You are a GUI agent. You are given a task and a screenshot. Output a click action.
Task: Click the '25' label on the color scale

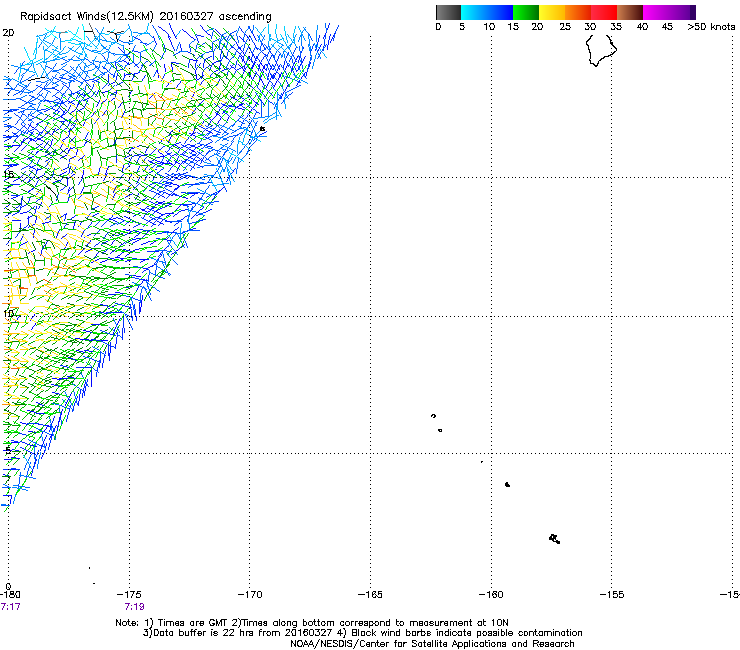[x=565, y=27]
